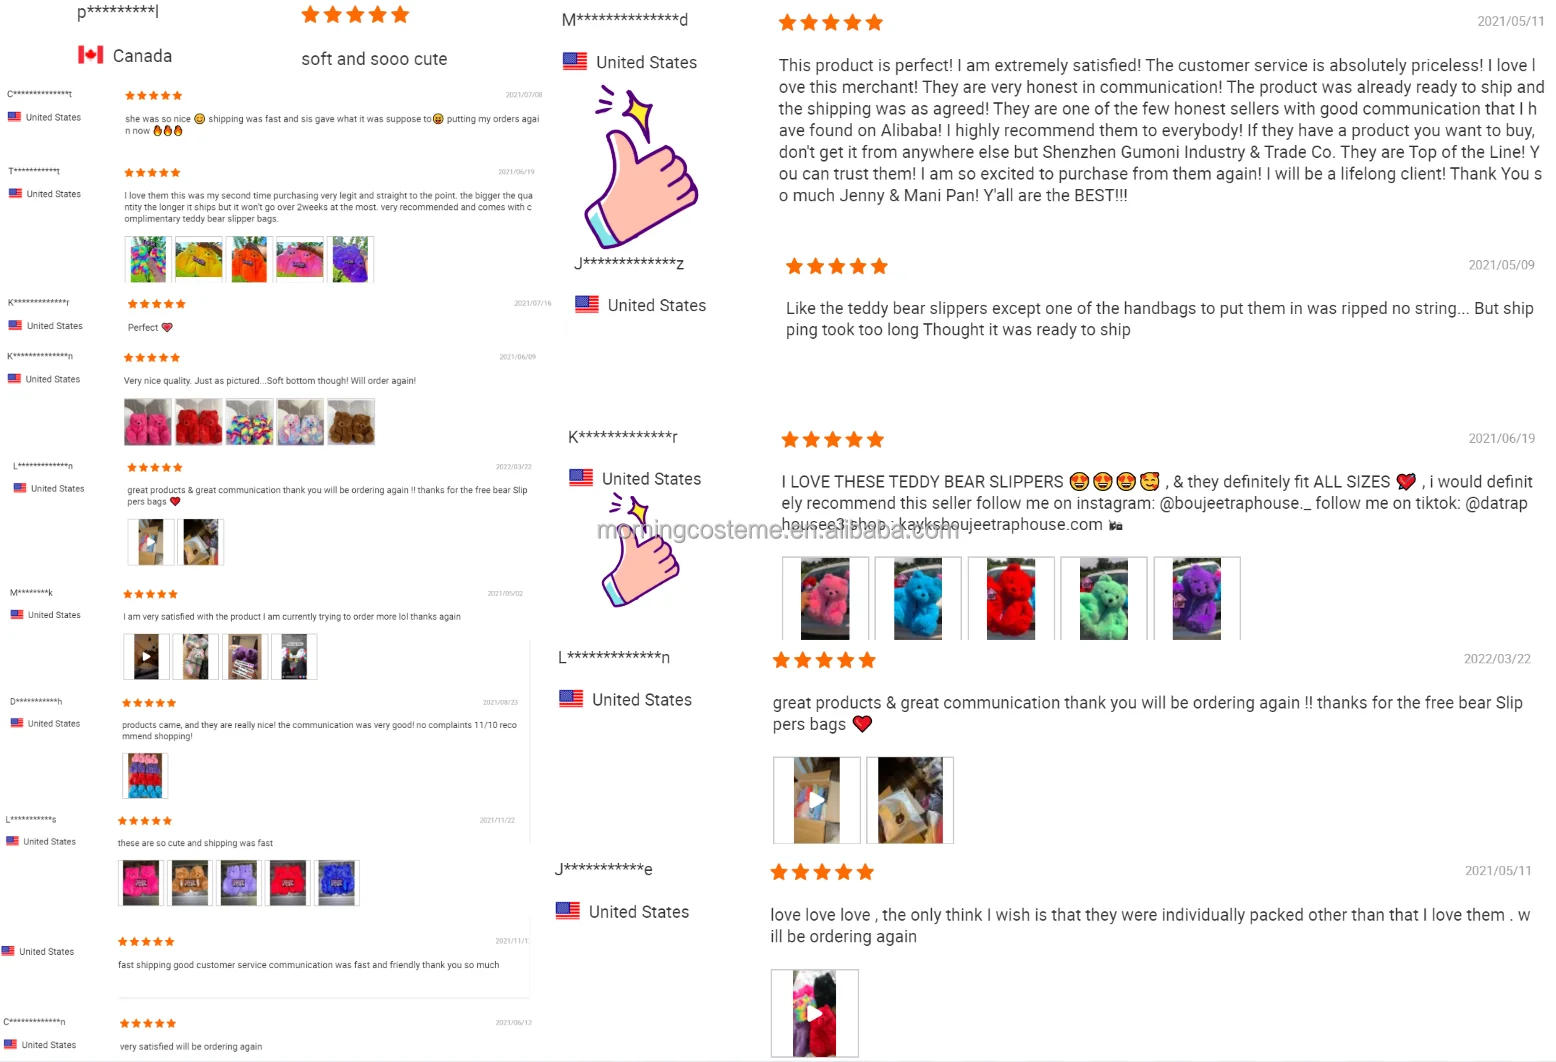Open the blue teddy bear slipper photo
Viewport: 1556px width, 1062px height.
[x=918, y=598]
